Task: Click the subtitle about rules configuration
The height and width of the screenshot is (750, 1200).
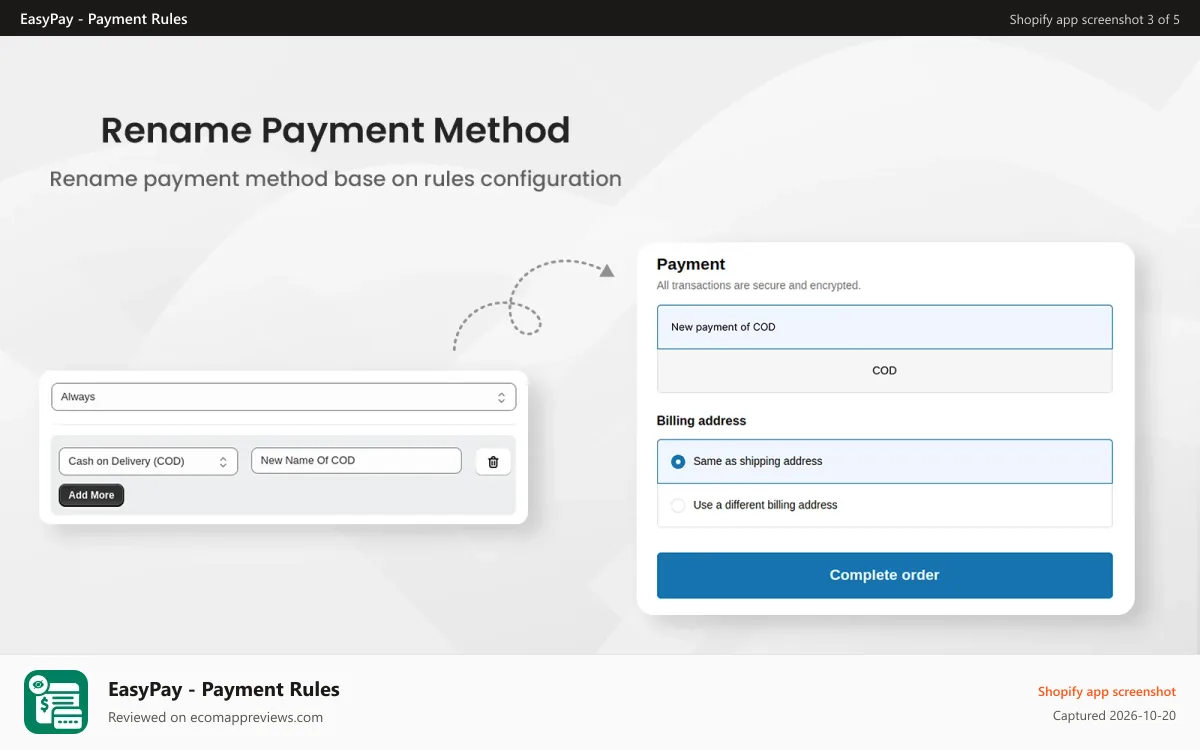Action: point(336,179)
